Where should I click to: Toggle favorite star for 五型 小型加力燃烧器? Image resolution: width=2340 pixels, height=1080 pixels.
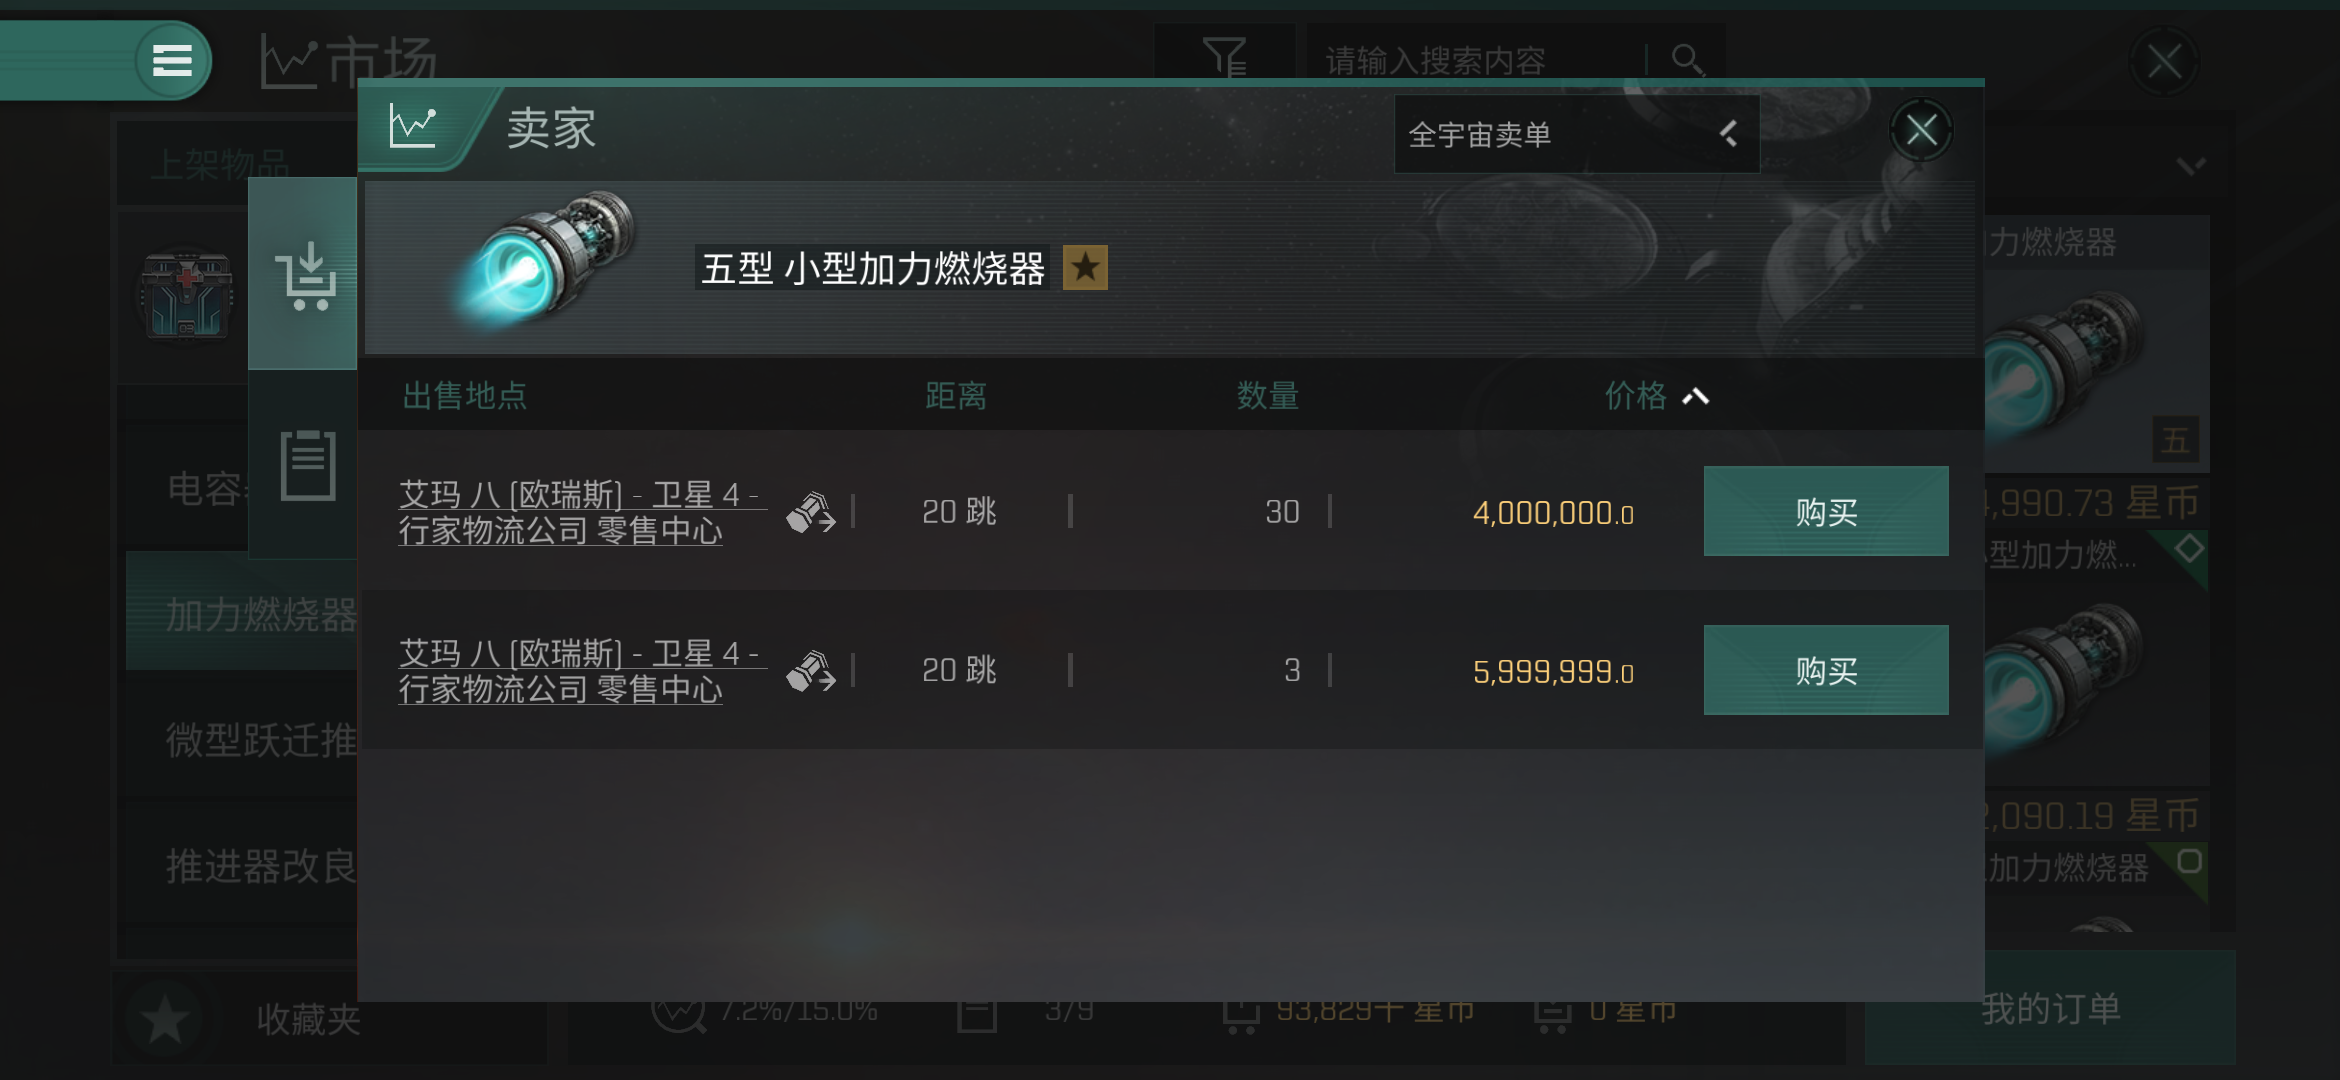1085,268
